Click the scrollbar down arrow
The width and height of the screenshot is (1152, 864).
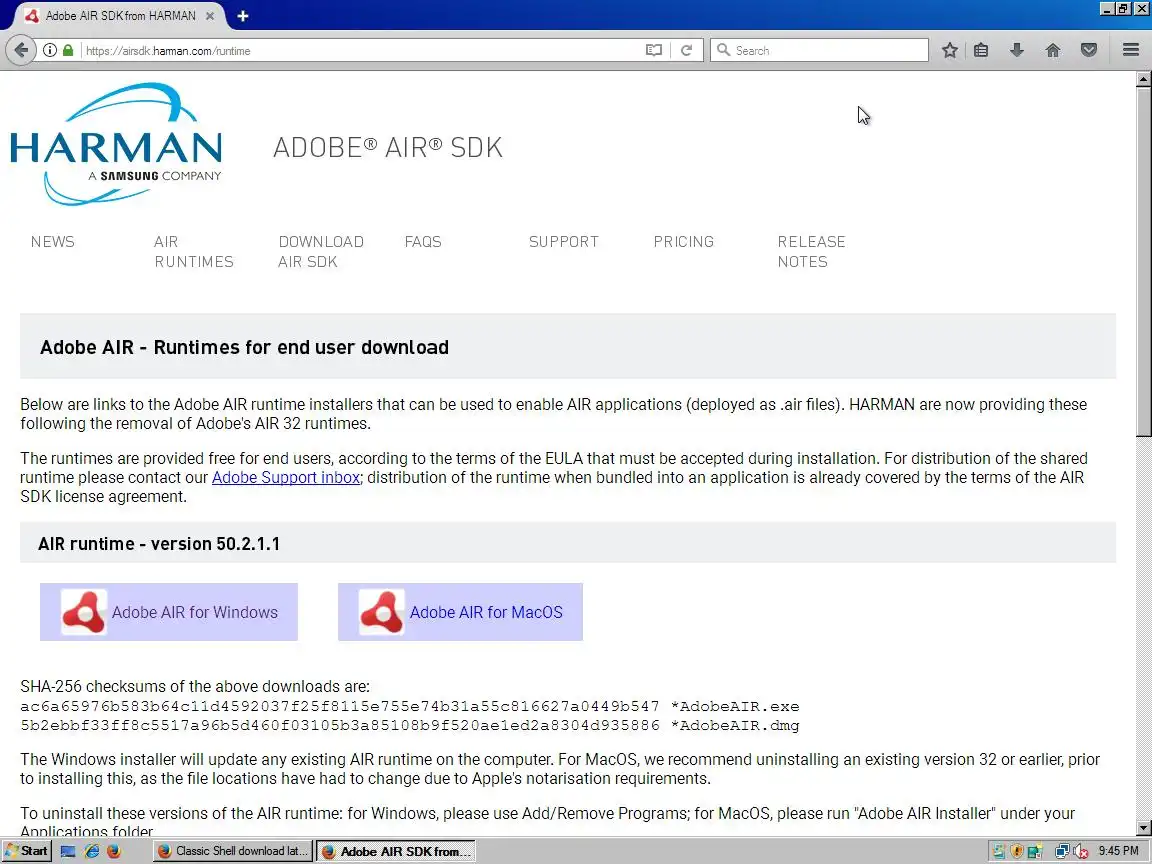(1143, 828)
